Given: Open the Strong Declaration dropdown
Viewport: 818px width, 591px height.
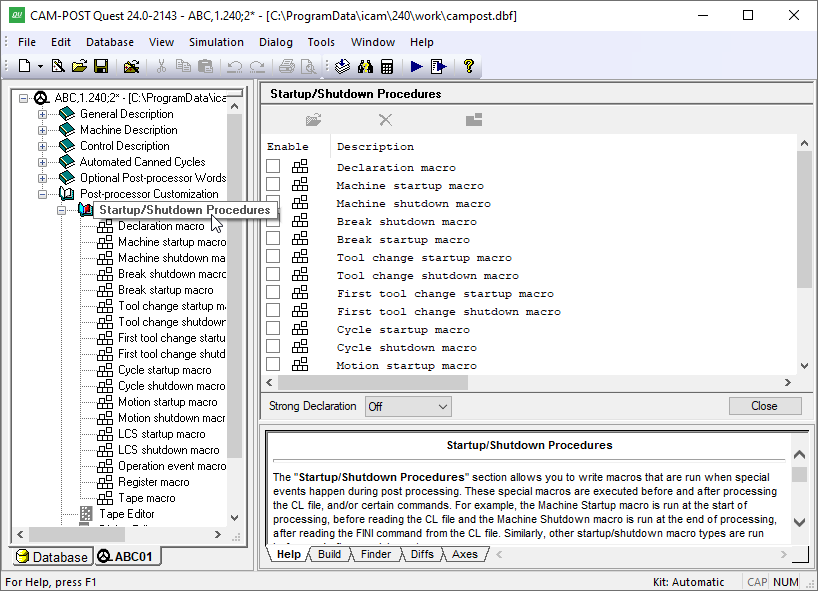Looking at the screenshot, I should click(408, 406).
